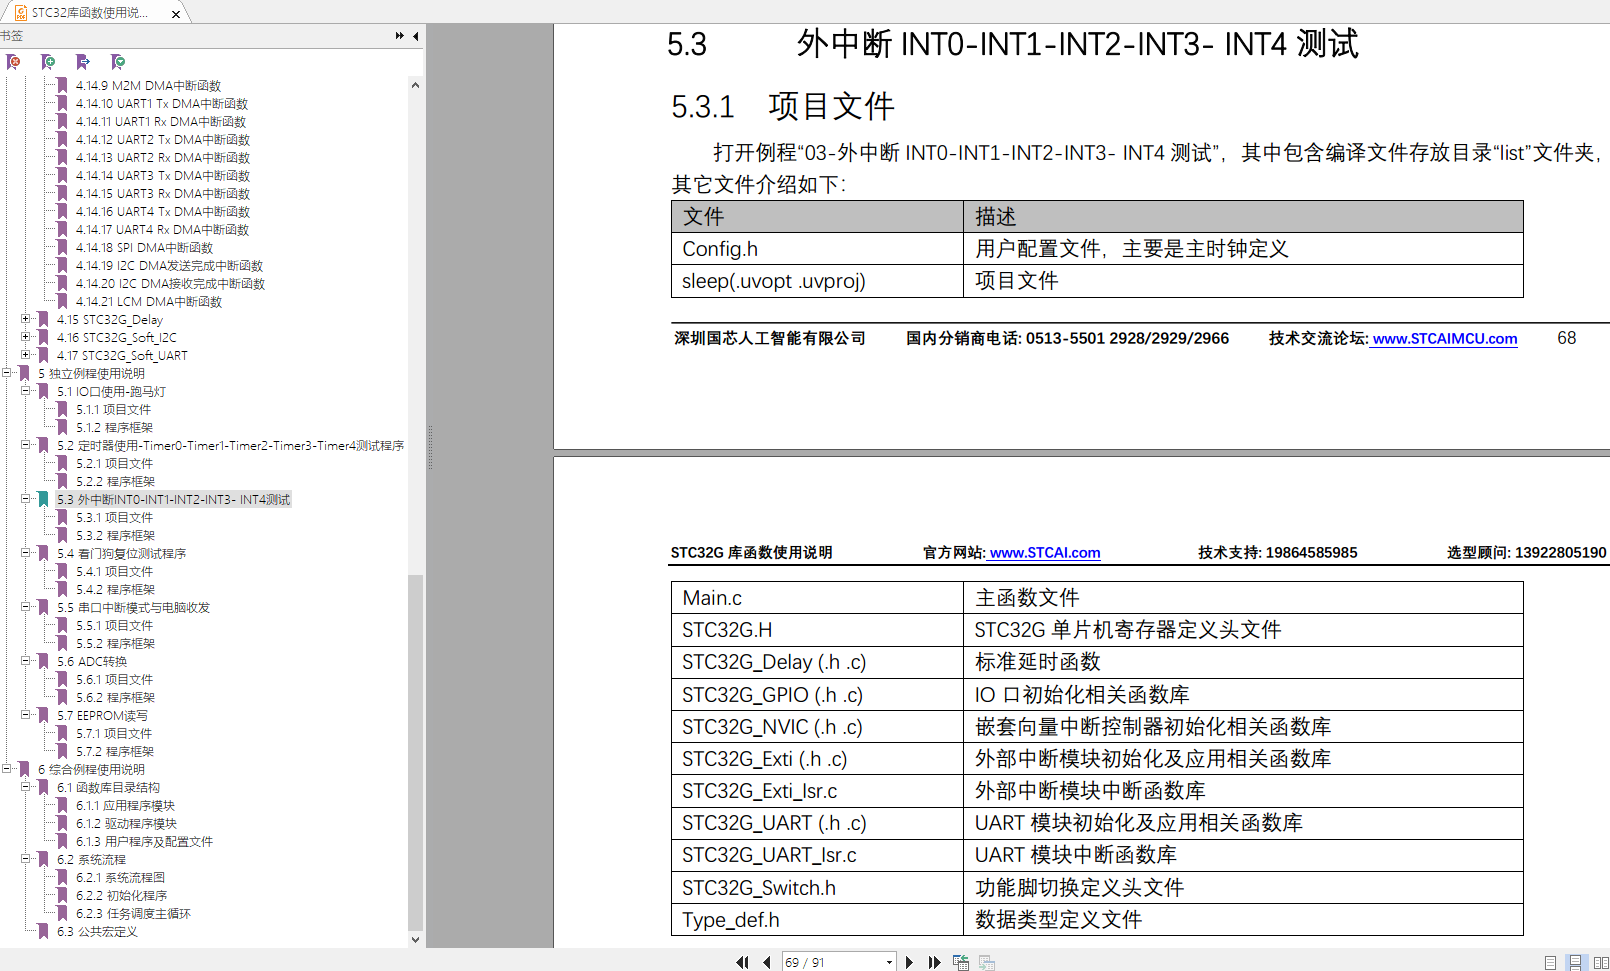Collapse the 5.2 定时器使用 bookmark node
This screenshot has width=1610, height=971.
click(x=25, y=445)
